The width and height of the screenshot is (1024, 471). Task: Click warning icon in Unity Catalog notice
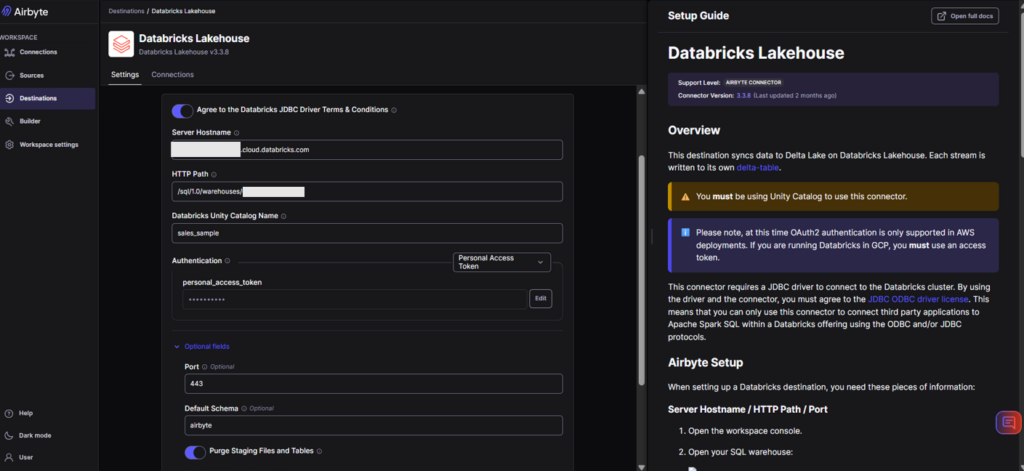coord(685,197)
